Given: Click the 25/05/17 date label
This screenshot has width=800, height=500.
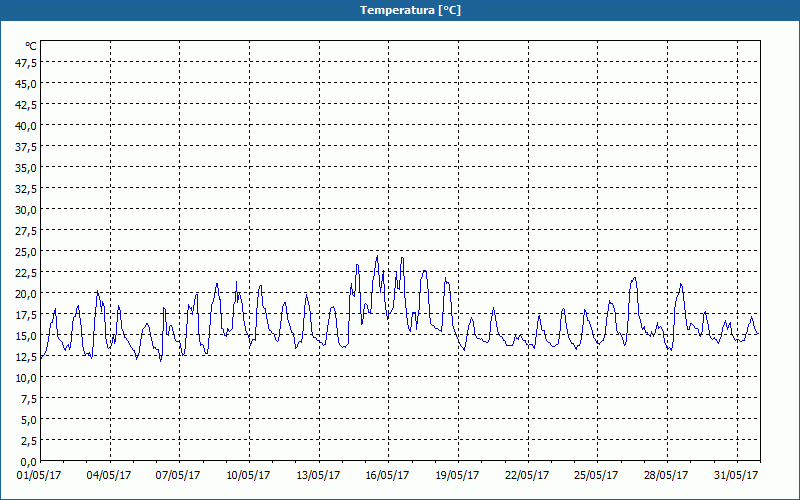Looking at the screenshot, I should 596,476.
